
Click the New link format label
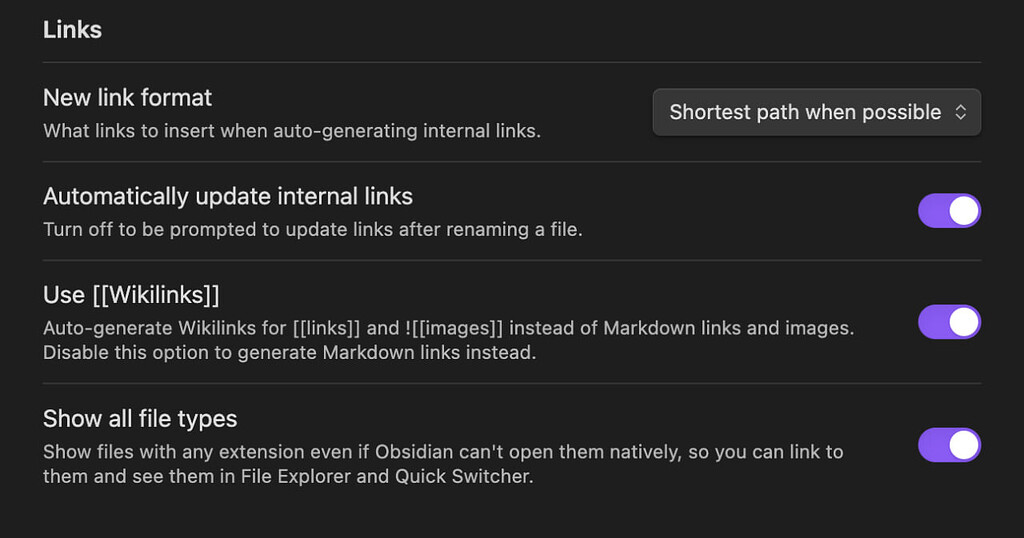tap(127, 97)
